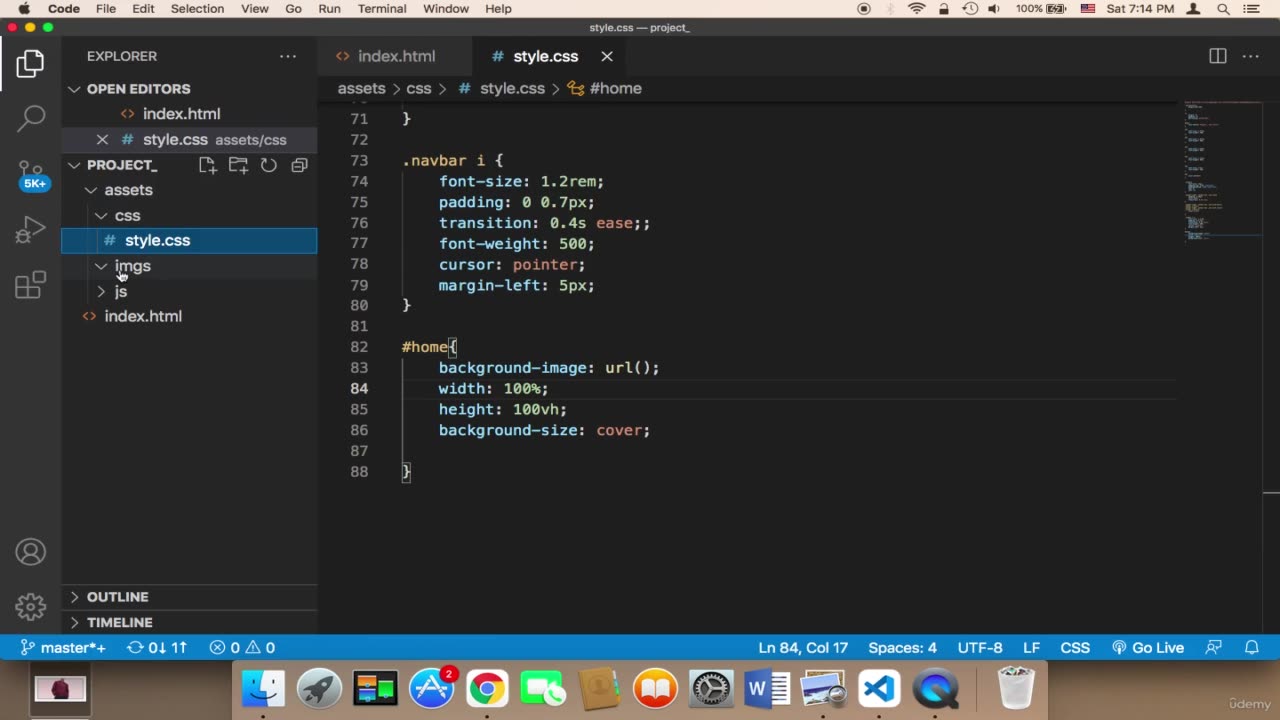
Task: Open Finder from the dock
Action: 264,689
